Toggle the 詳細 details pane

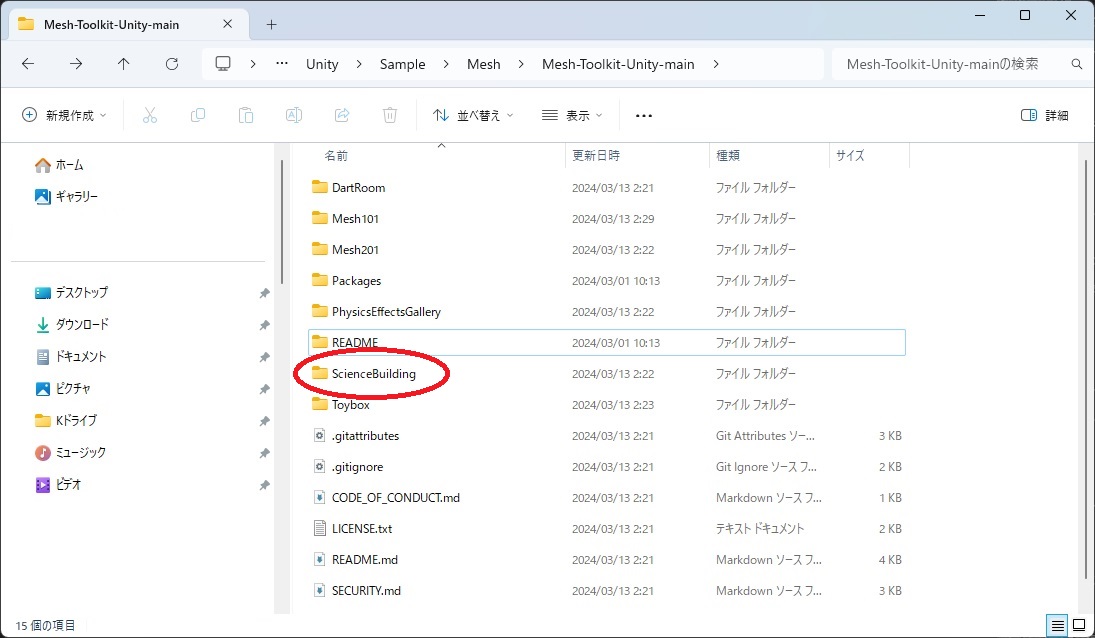[x=1045, y=115]
